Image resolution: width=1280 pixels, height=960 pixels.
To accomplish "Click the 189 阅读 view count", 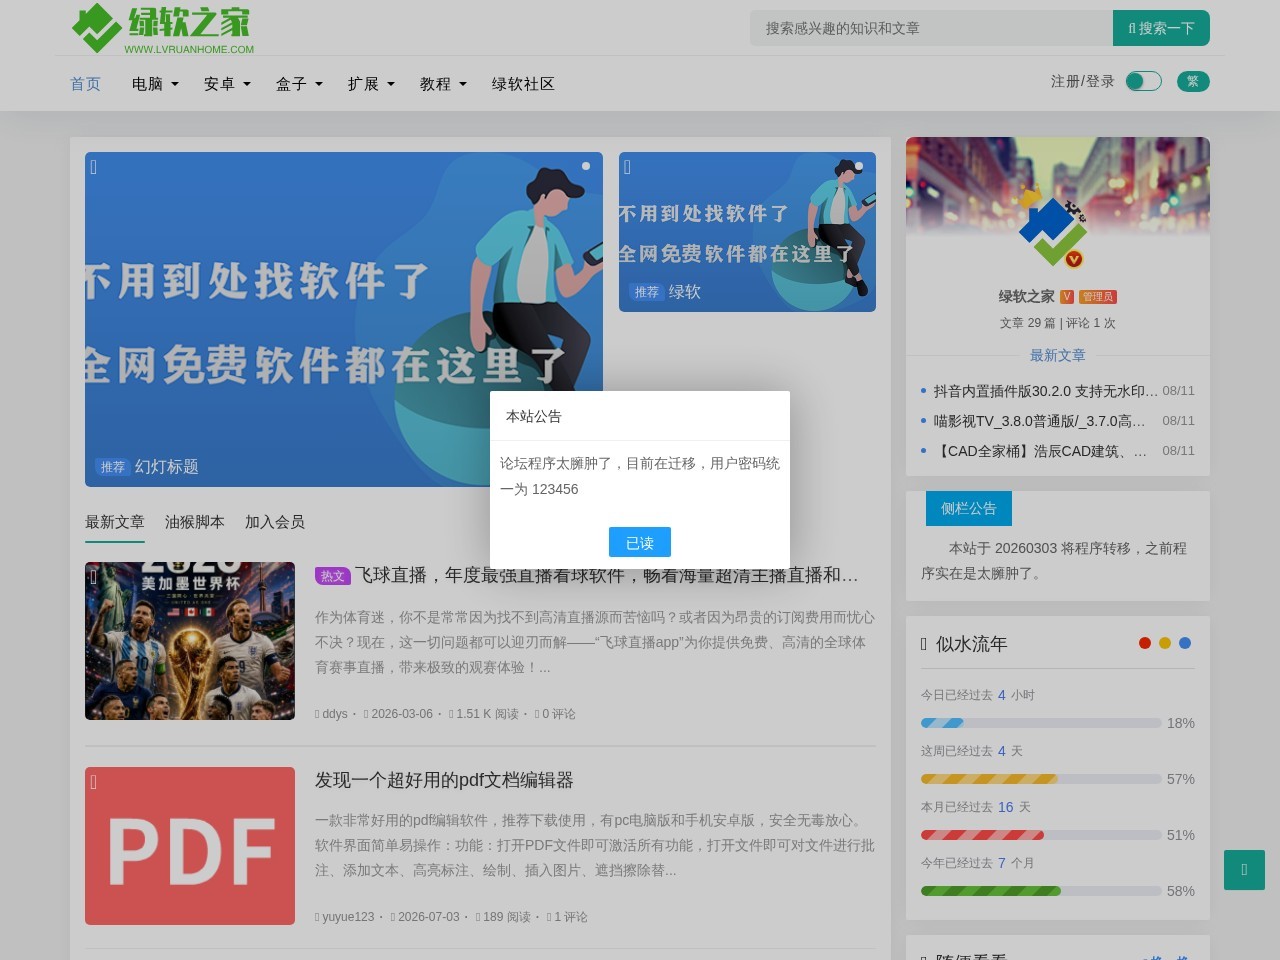I will (507, 917).
